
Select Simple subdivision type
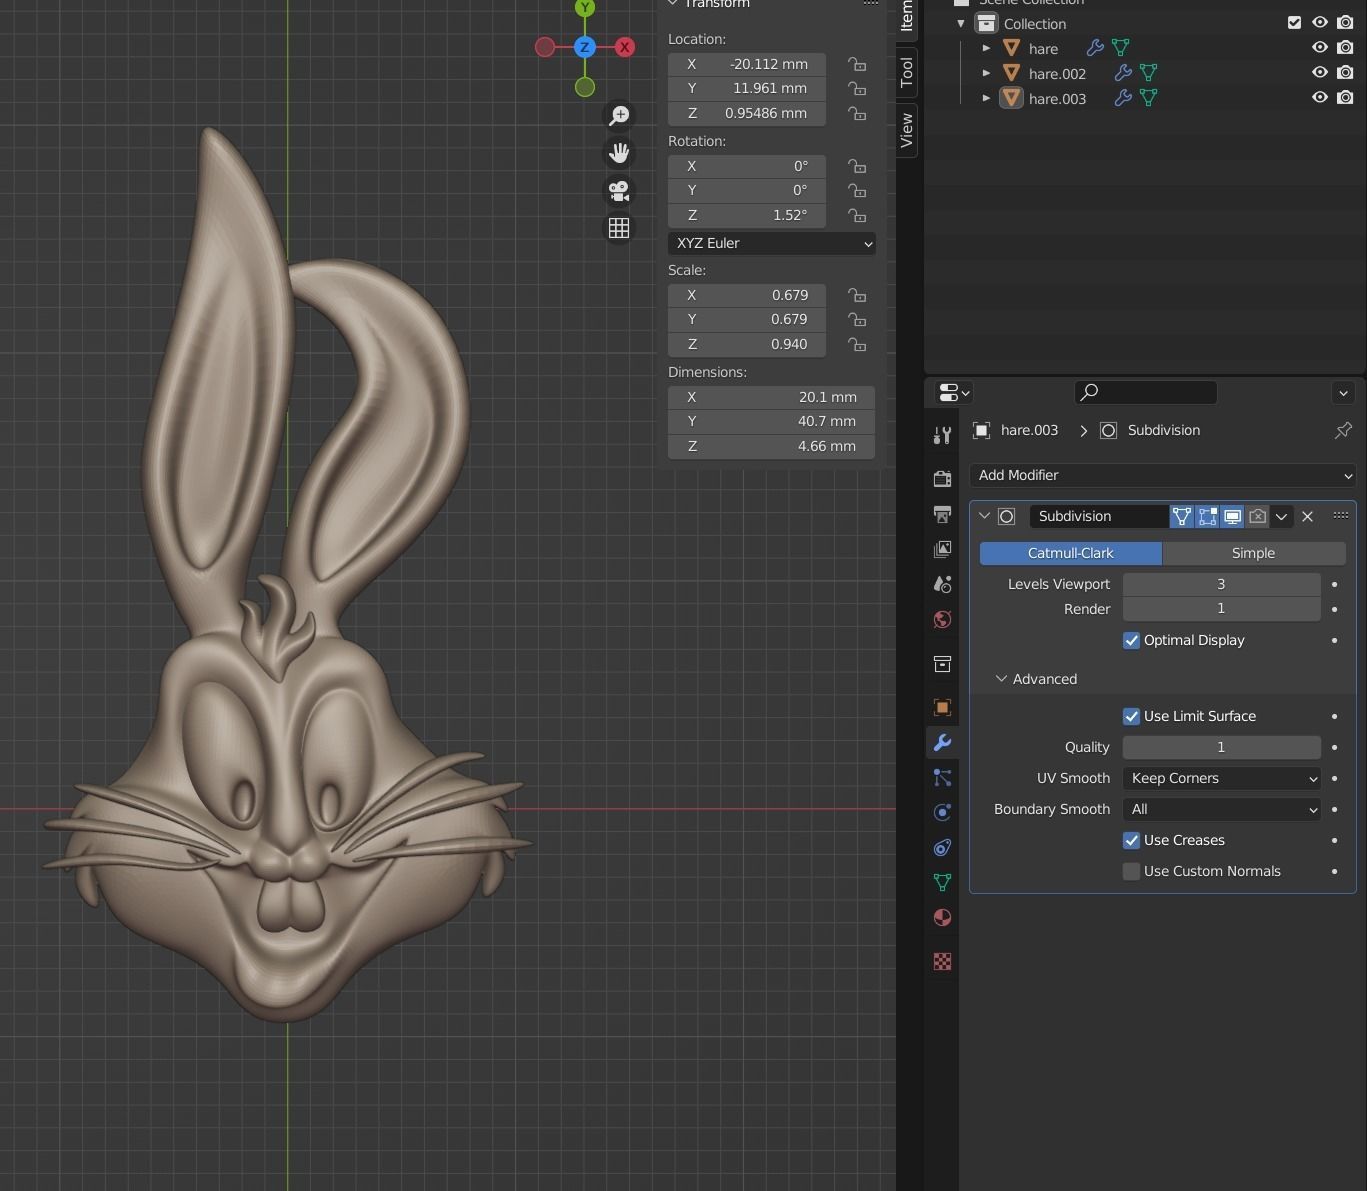pos(1254,553)
